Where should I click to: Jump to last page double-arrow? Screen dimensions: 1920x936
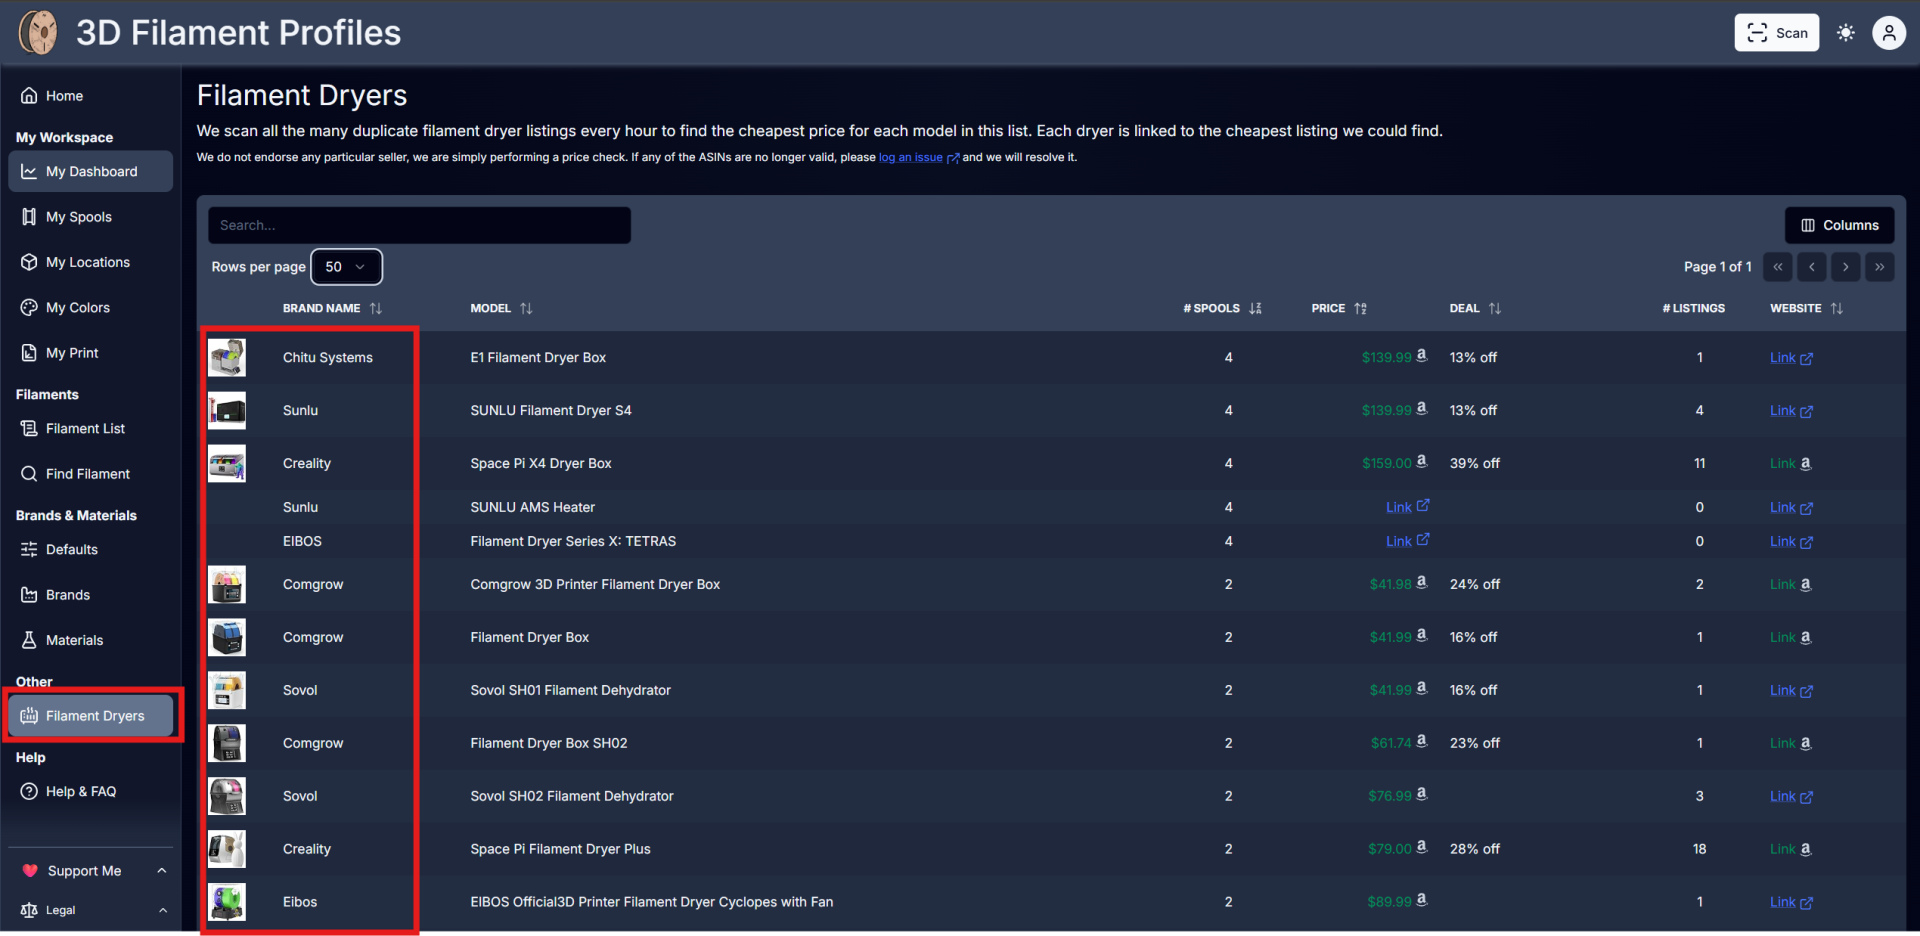(x=1879, y=267)
